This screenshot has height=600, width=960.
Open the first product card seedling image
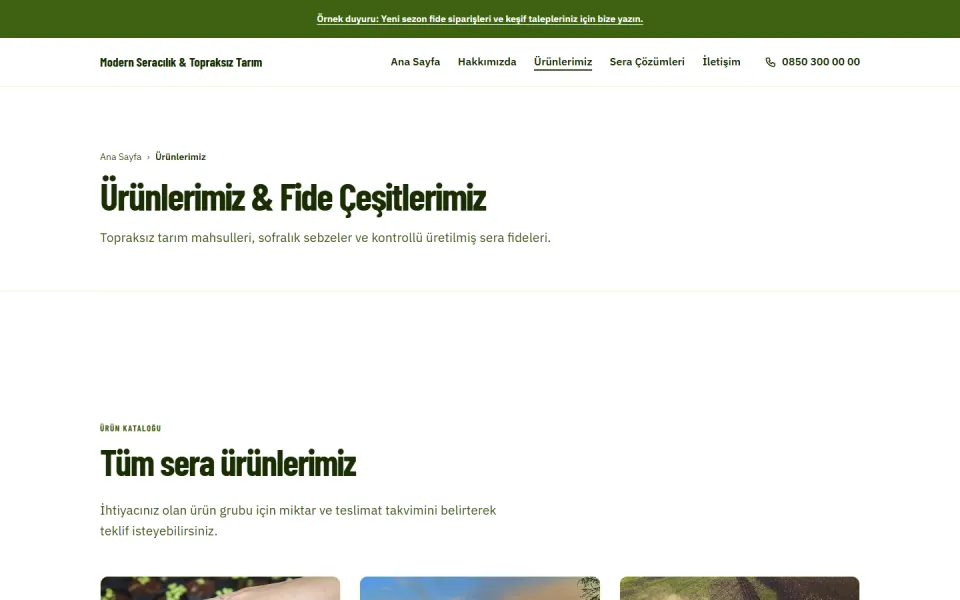(220, 588)
